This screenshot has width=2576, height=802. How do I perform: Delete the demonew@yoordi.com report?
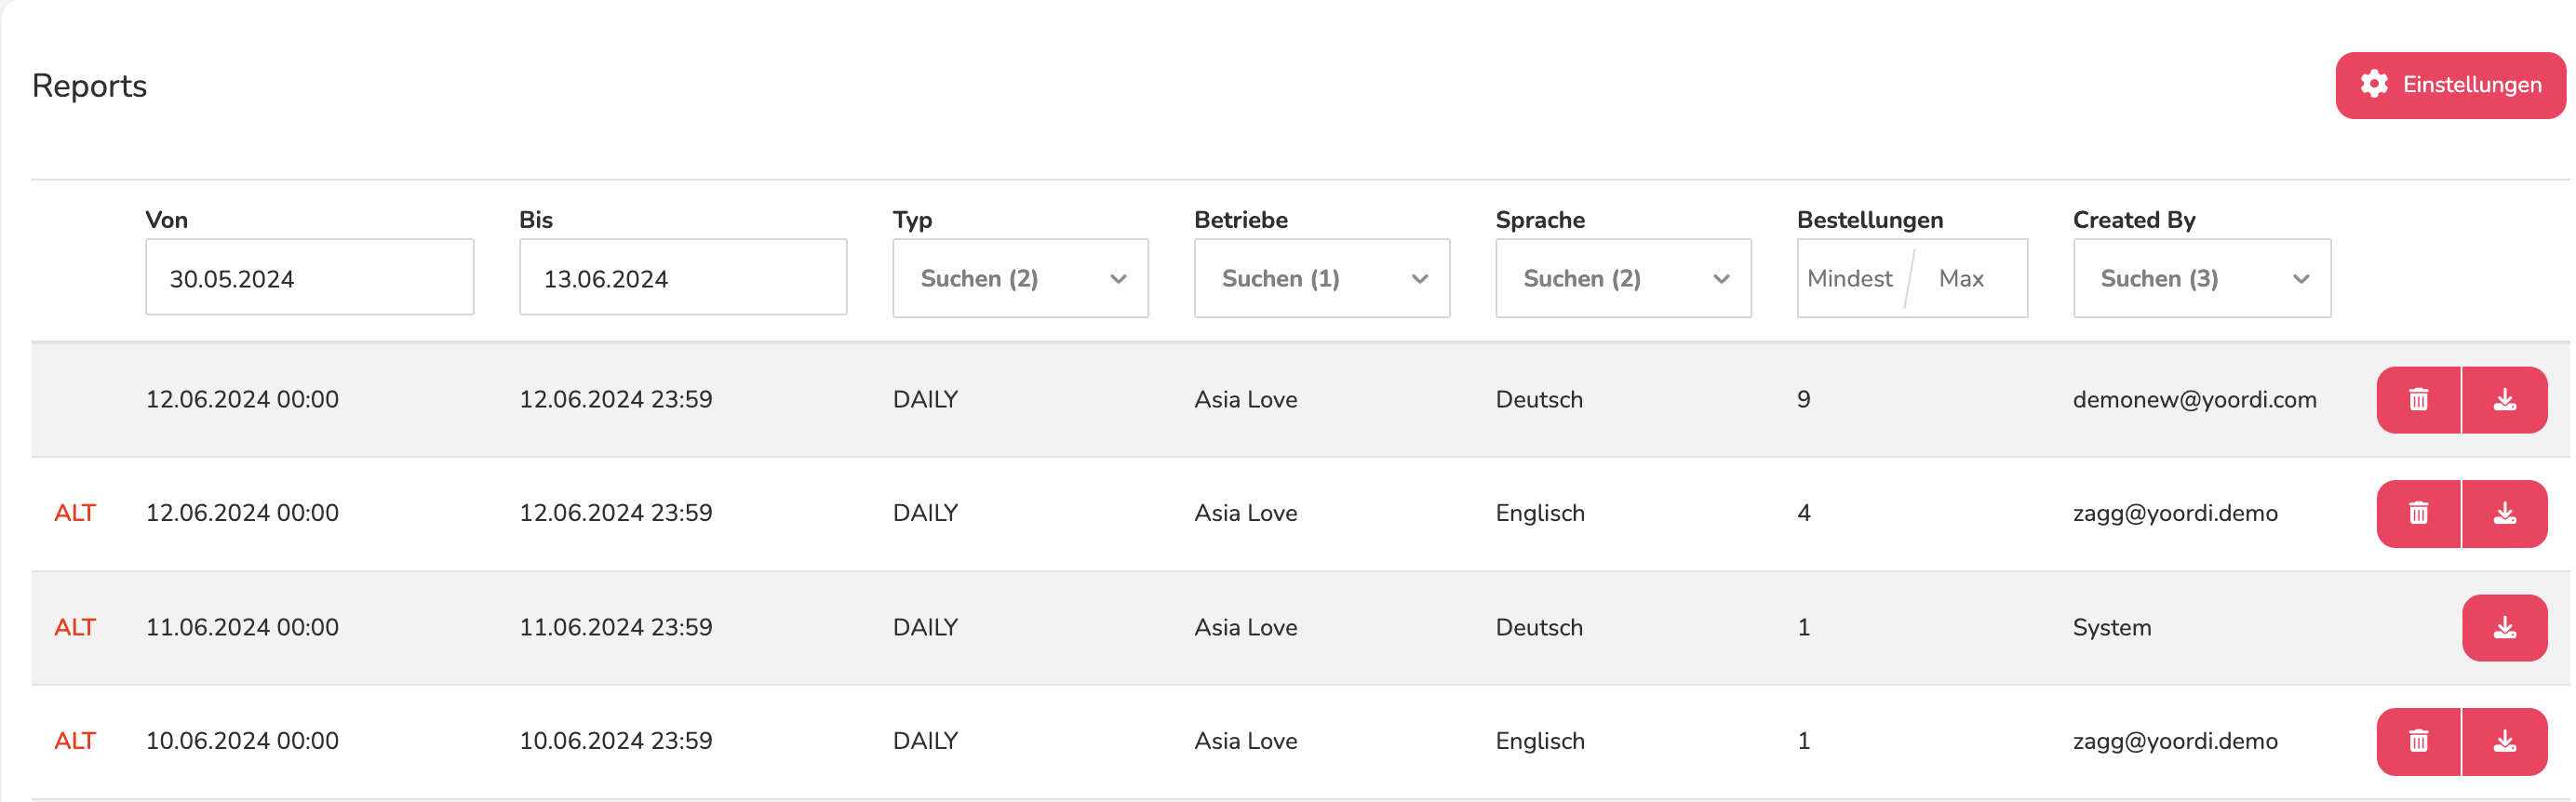pos(2418,400)
